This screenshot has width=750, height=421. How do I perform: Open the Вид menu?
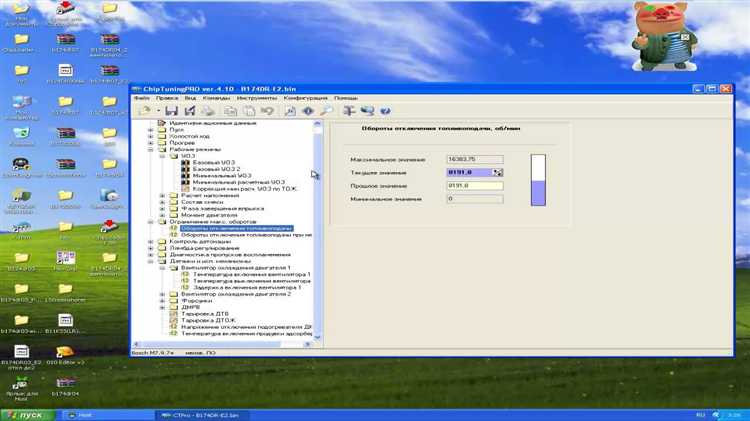[x=190, y=98]
